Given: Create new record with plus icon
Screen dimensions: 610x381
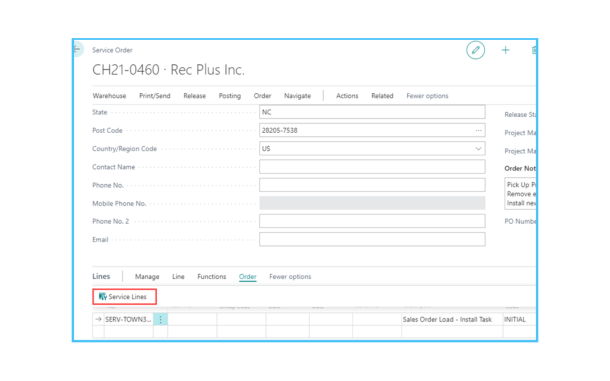Looking at the screenshot, I should point(505,50).
